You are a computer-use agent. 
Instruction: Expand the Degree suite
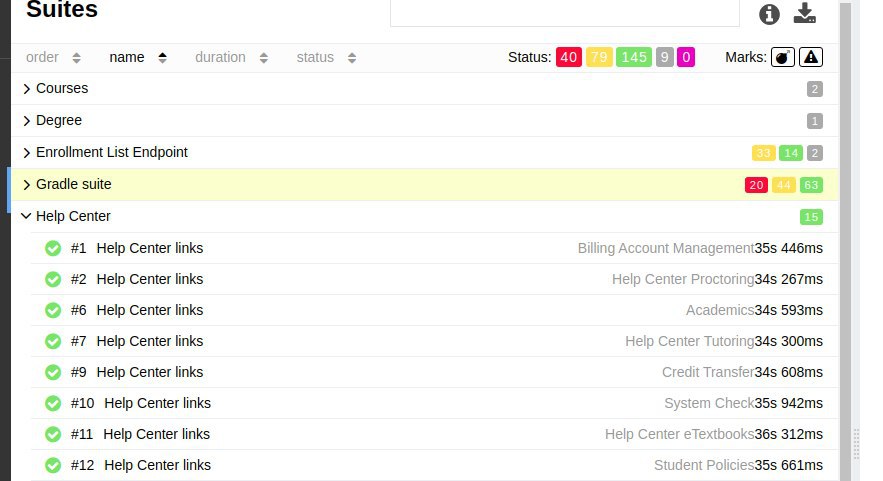(x=425, y=121)
